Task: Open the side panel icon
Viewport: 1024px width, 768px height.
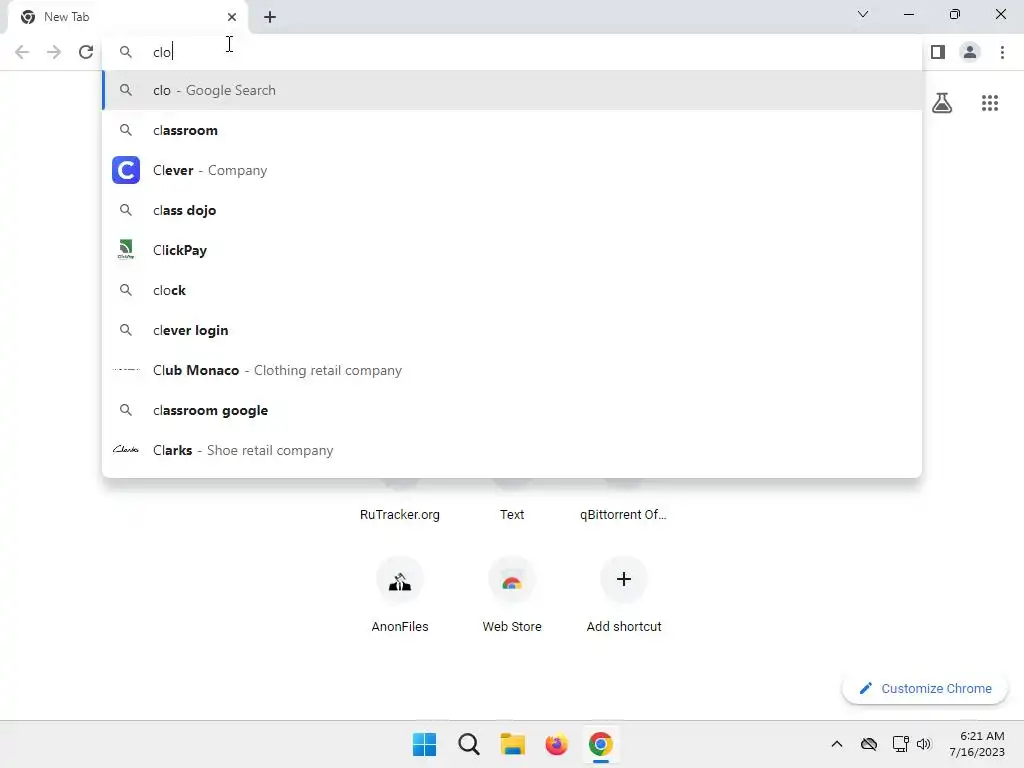Action: click(938, 52)
